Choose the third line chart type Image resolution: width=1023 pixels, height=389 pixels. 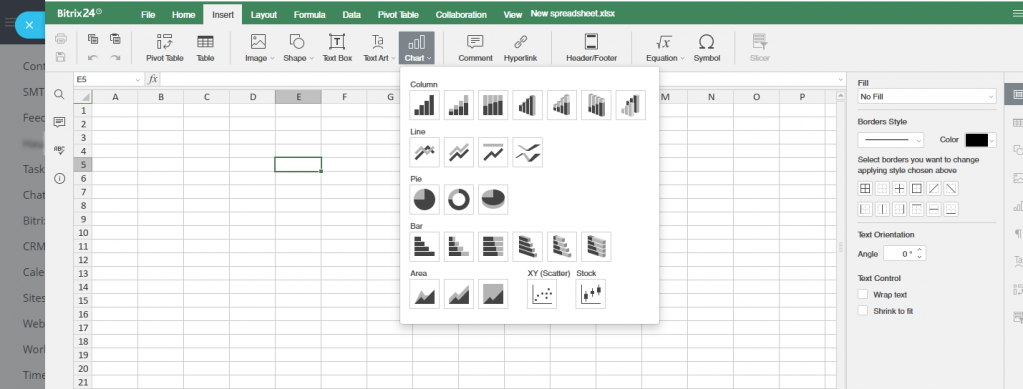pyautogui.click(x=493, y=152)
